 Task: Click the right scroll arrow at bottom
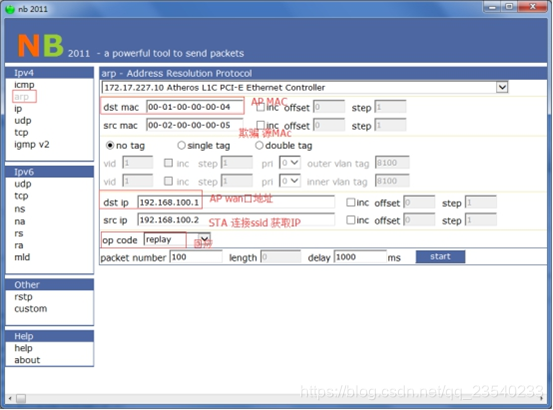541,398
